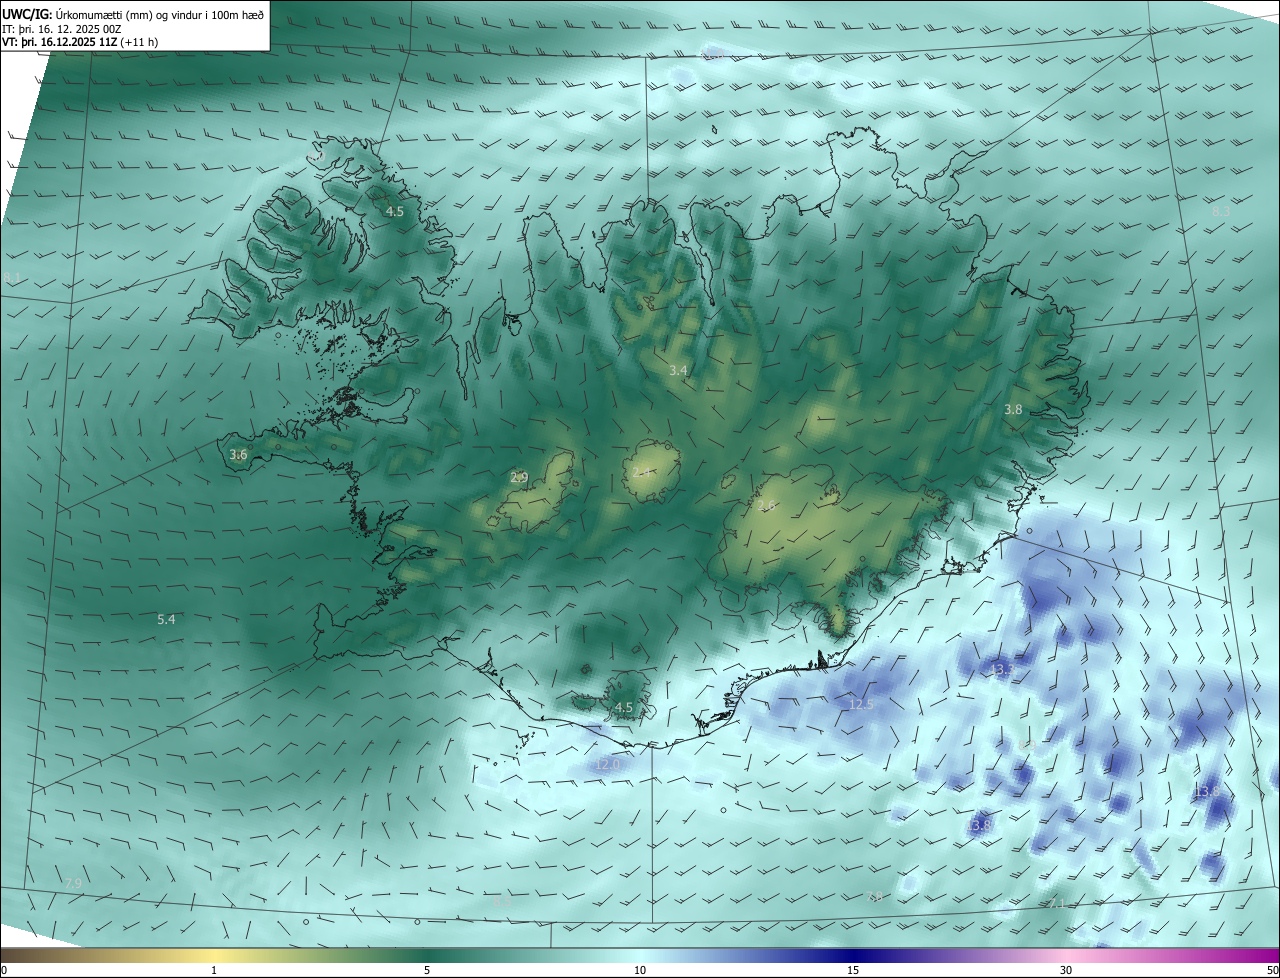Screen dimensions: 1280x978
Task: Click the 13.3 value in the blue area
Action: 1001,669
